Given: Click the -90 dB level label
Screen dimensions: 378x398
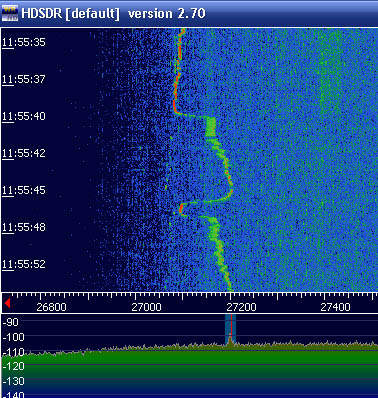Looking at the screenshot, I should click(11, 322).
